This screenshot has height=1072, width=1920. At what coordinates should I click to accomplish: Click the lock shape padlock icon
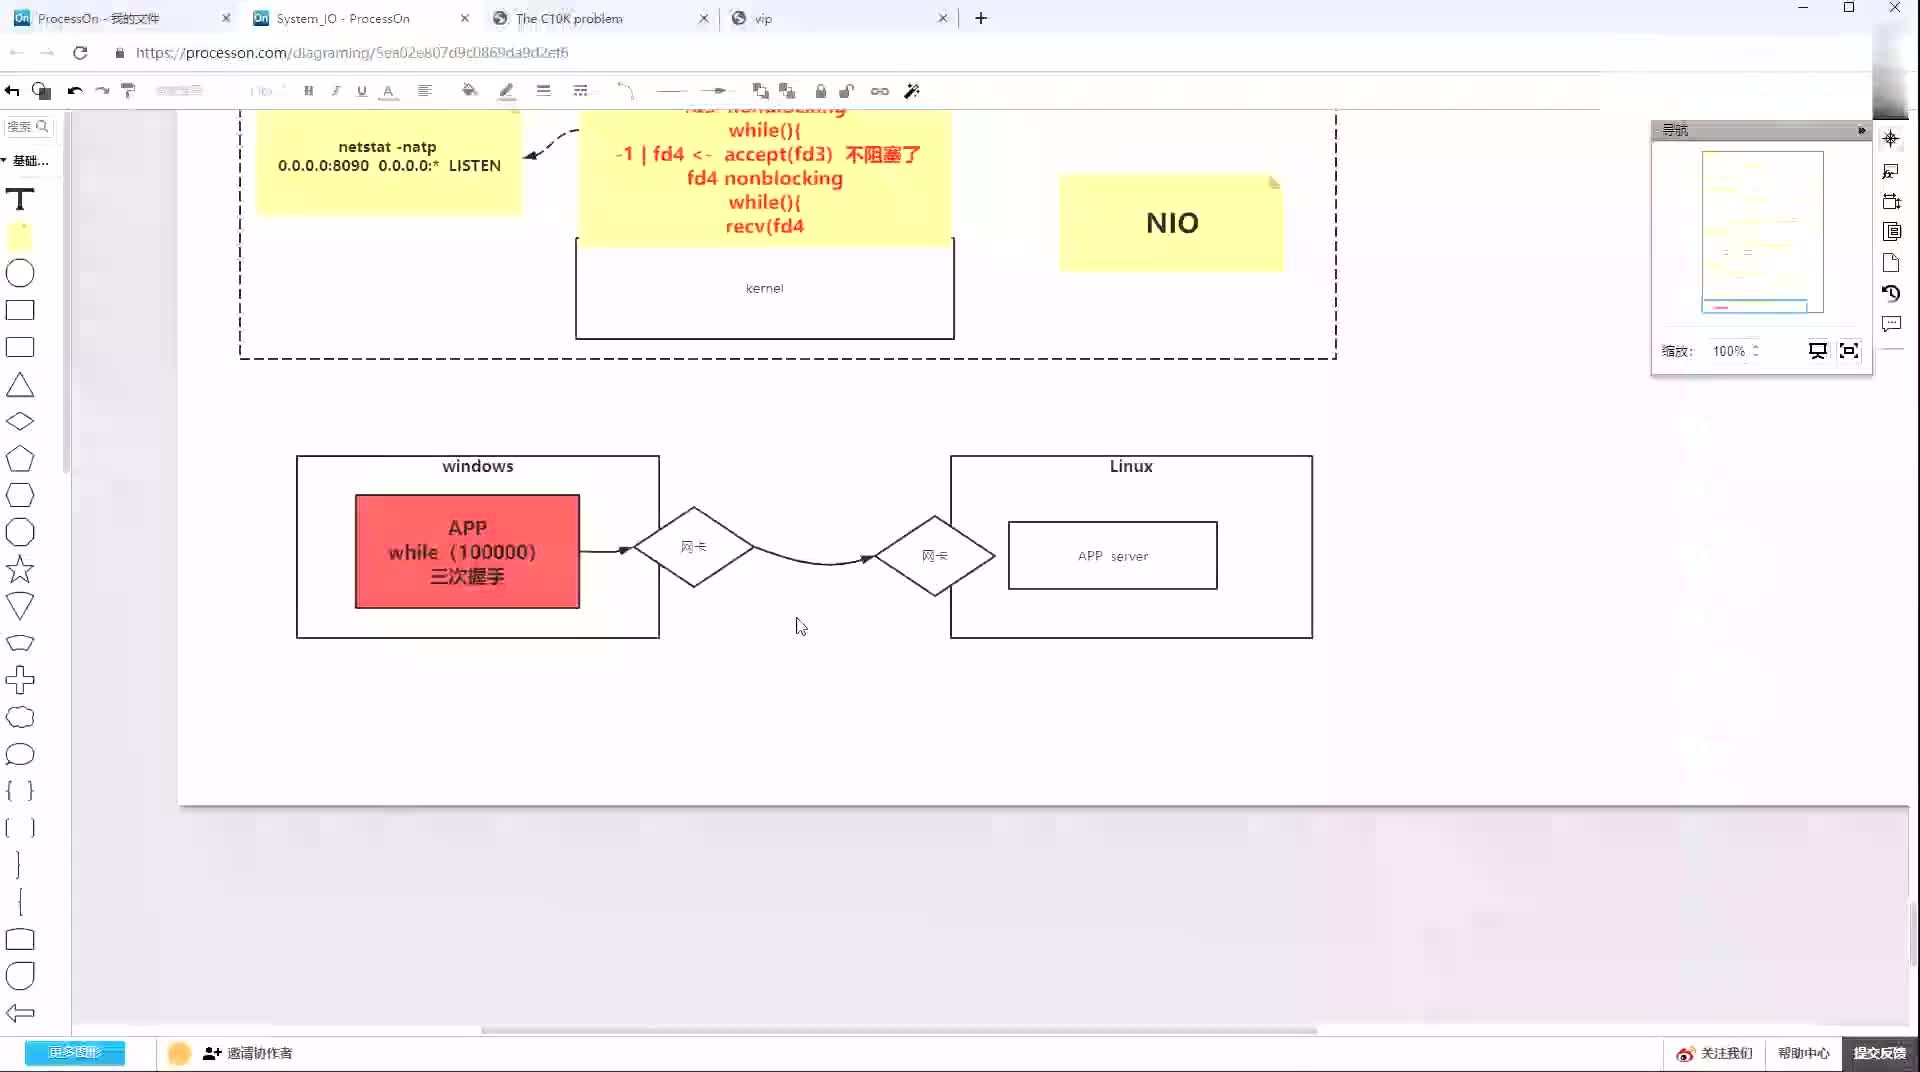point(820,91)
